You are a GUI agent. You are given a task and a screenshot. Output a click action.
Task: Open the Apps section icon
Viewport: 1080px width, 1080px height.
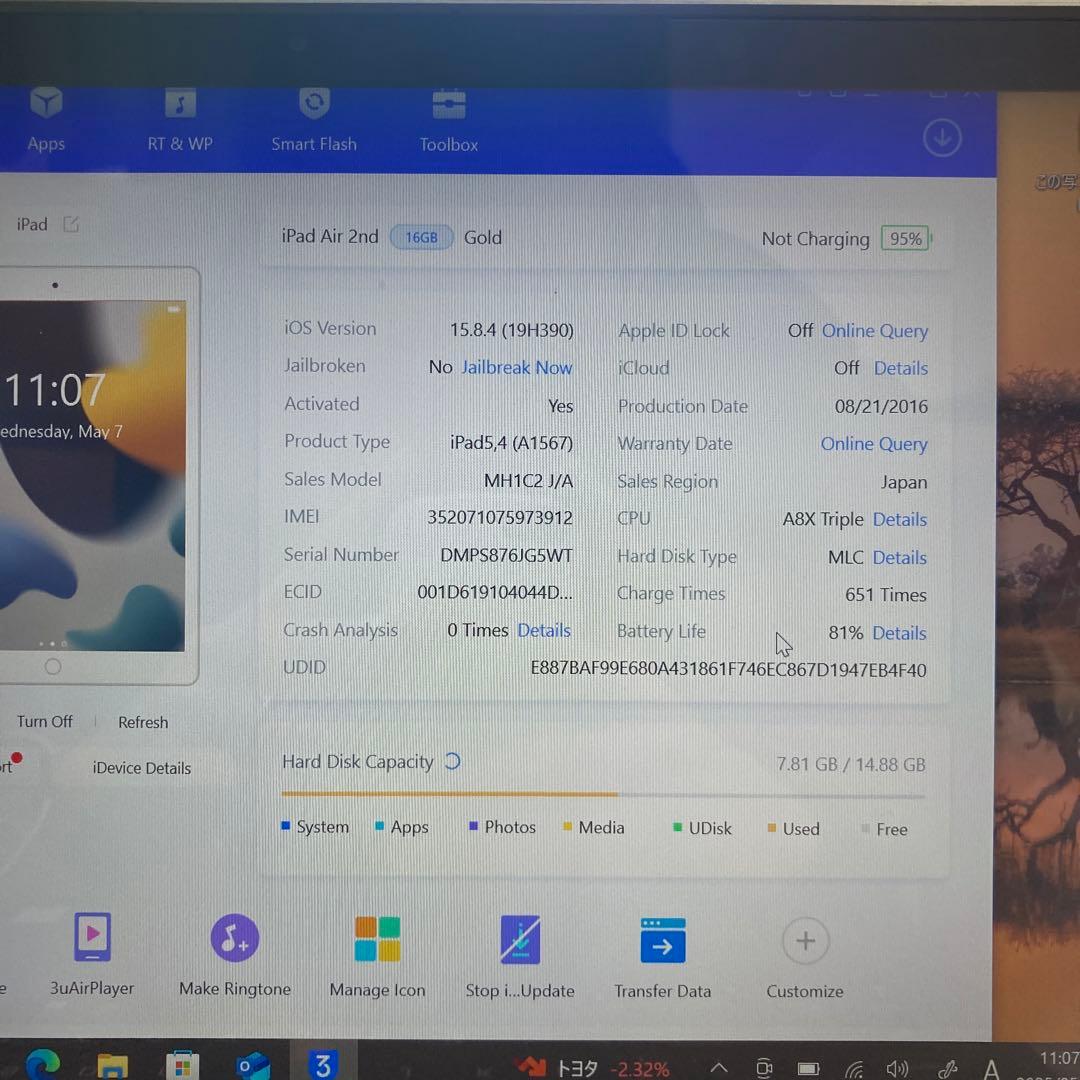tap(46, 103)
